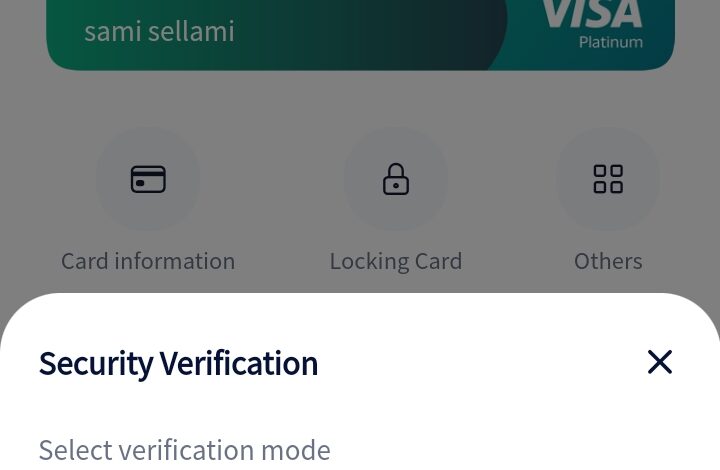Screen dimensions: 720x470
Task: Close the Security Verification sheet
Action: coord(659,362)
